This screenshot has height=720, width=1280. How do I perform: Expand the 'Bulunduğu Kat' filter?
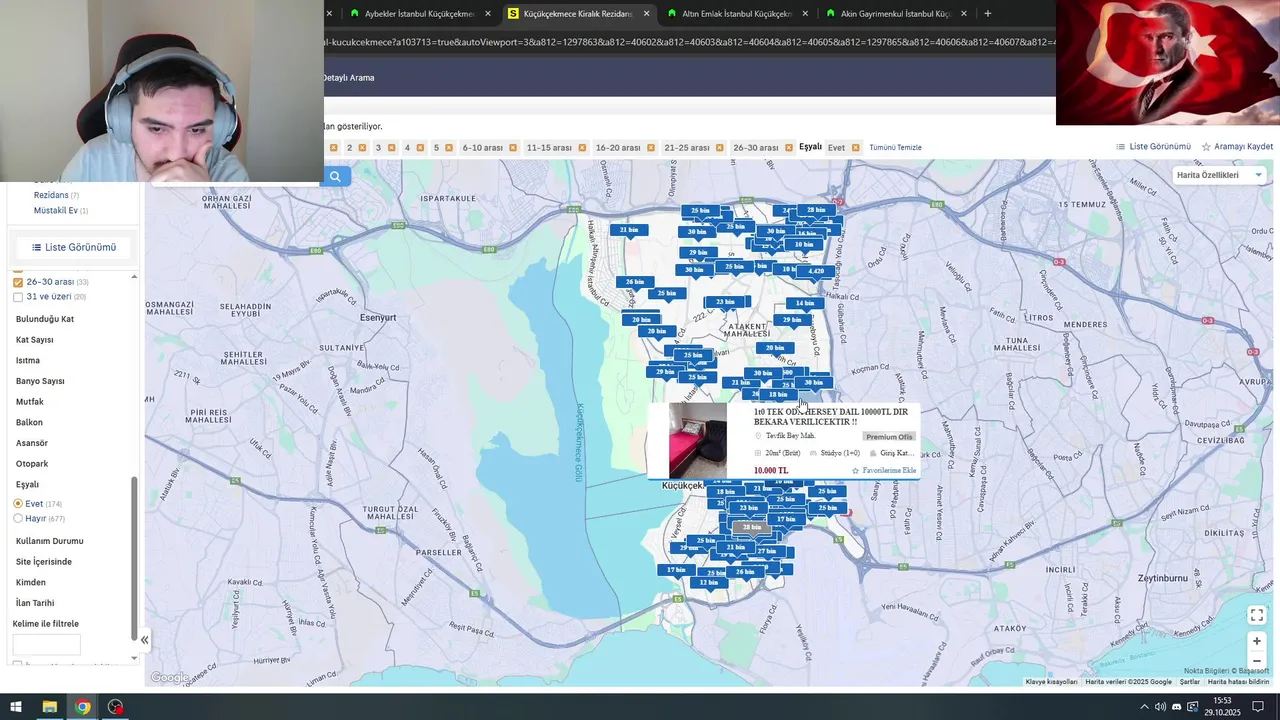[x=45, y=319]
